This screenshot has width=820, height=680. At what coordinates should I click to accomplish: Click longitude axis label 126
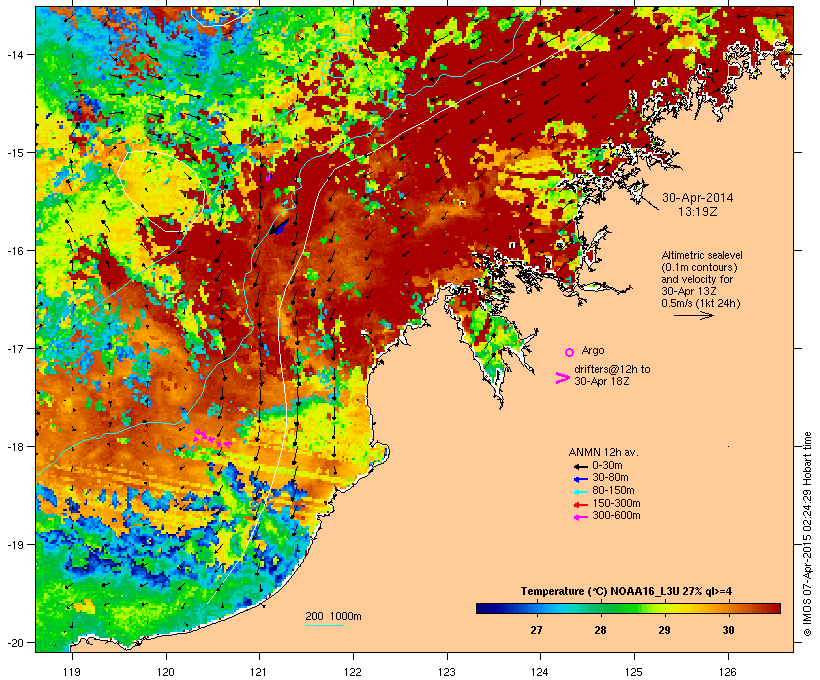(728, 672)
